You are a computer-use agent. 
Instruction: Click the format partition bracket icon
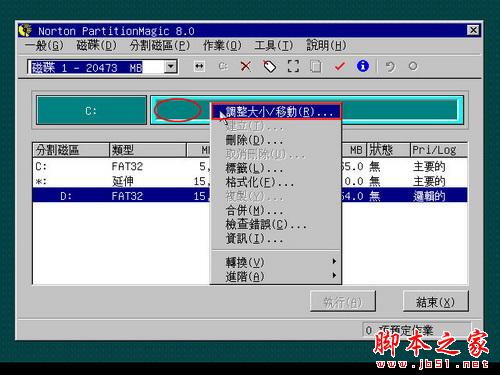(x=293, y=66)
